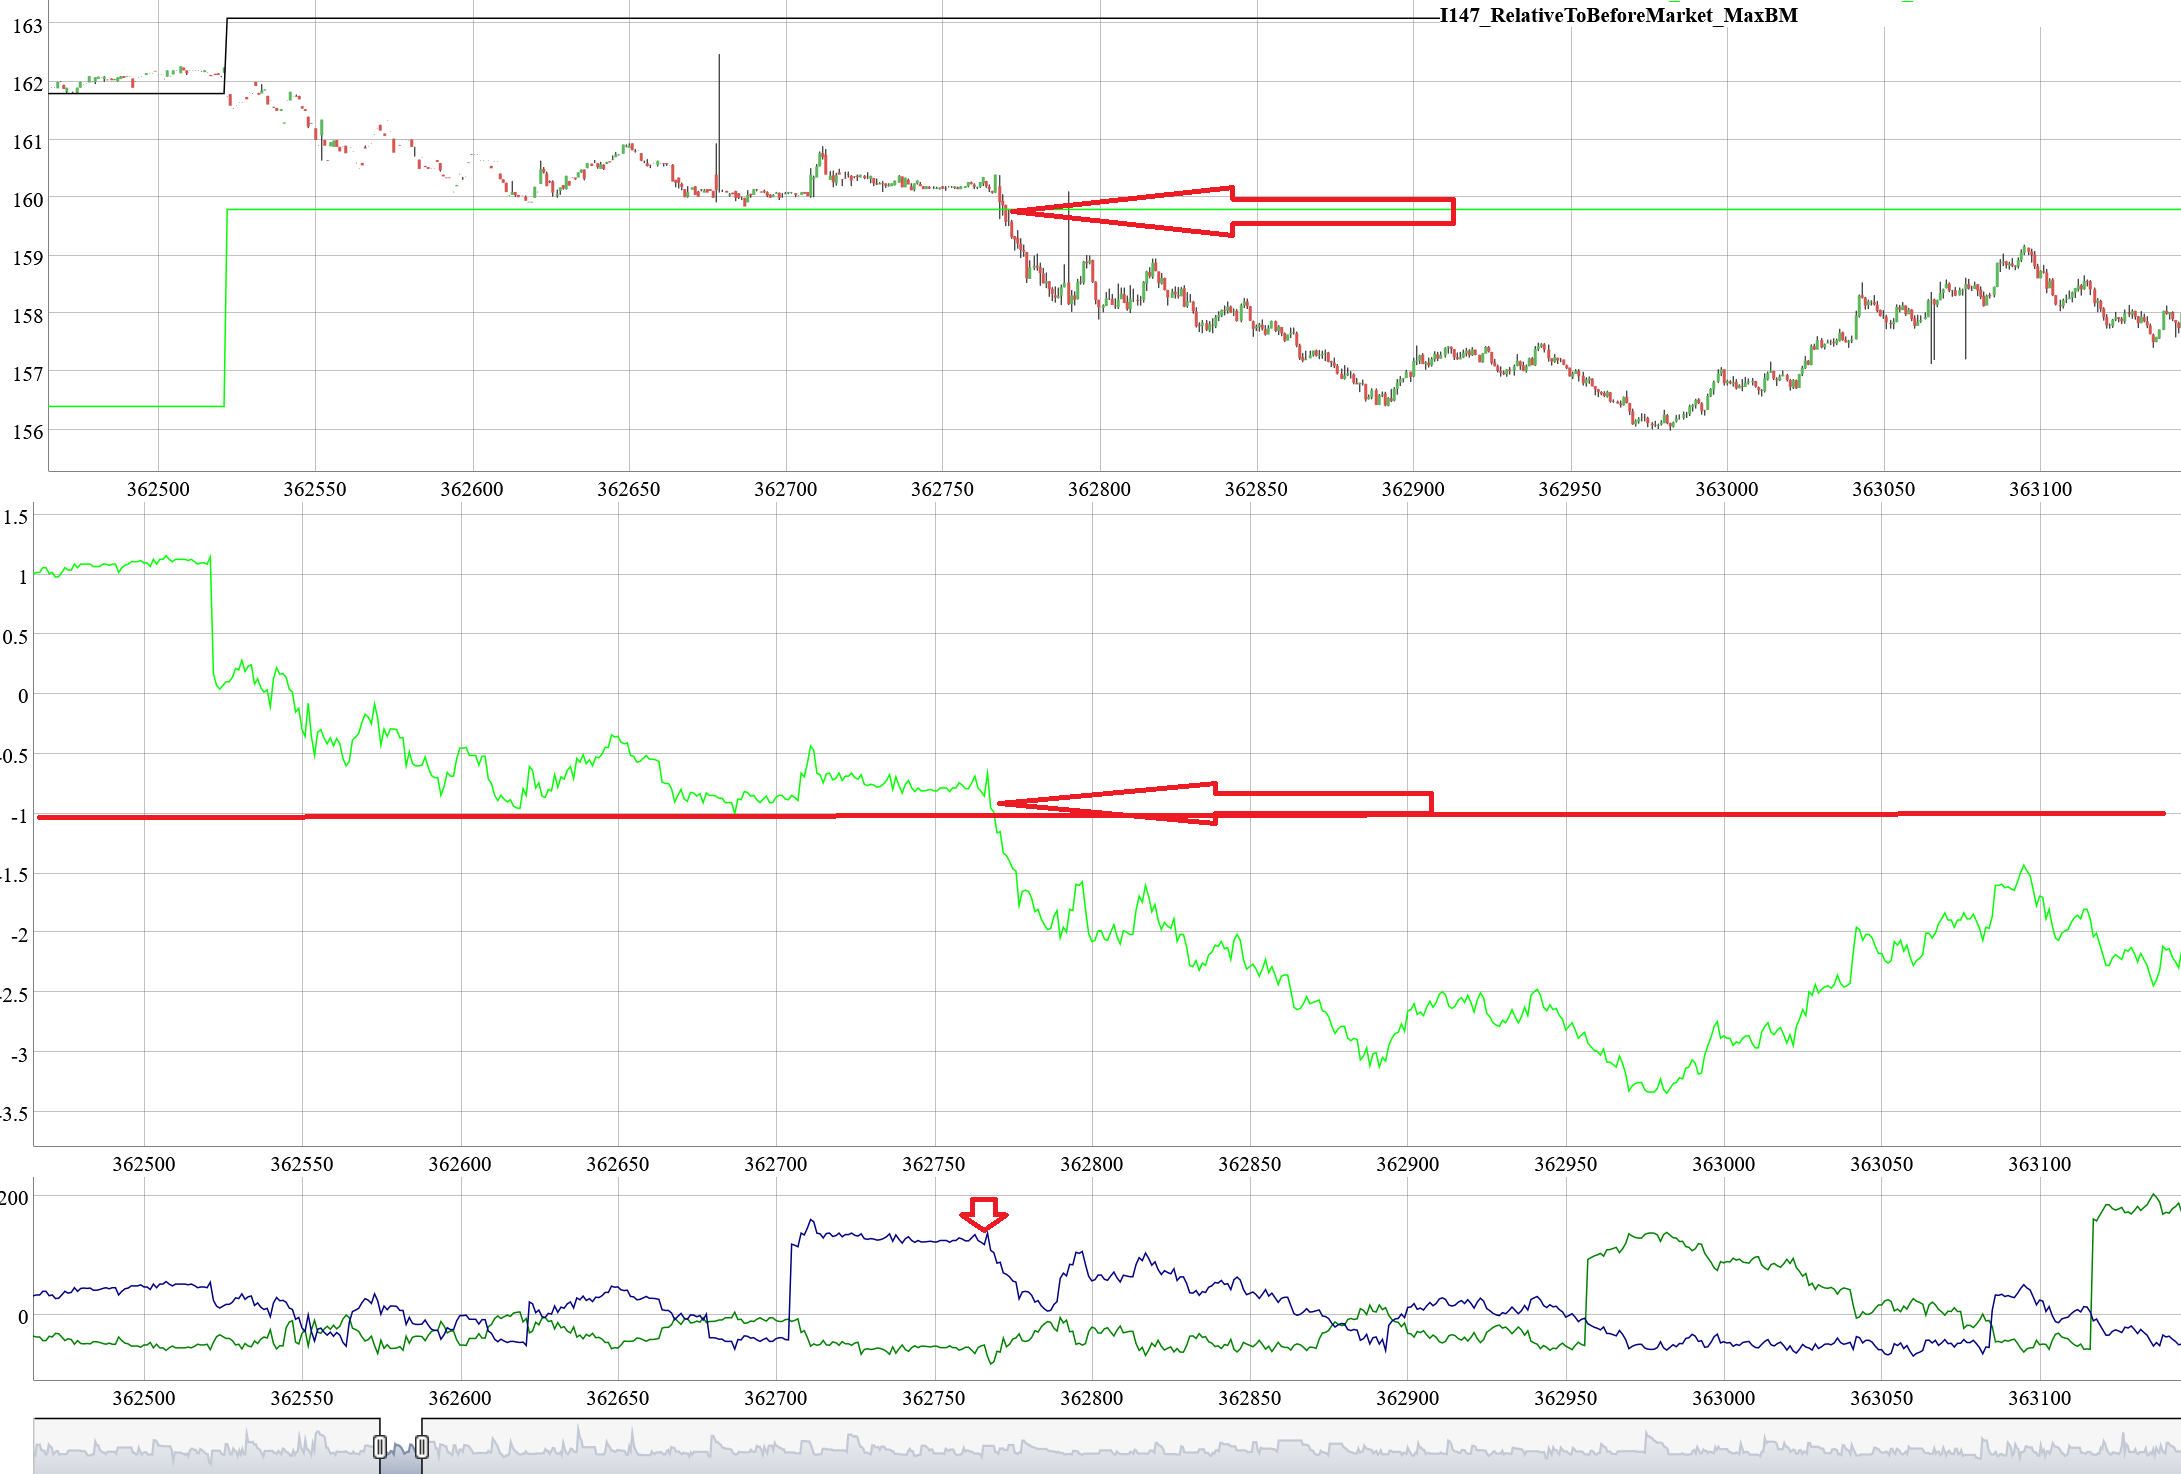This screenshot has height=1474, width=2181.
Task: Click the selected window between navigator handles
Action: 401,1446
